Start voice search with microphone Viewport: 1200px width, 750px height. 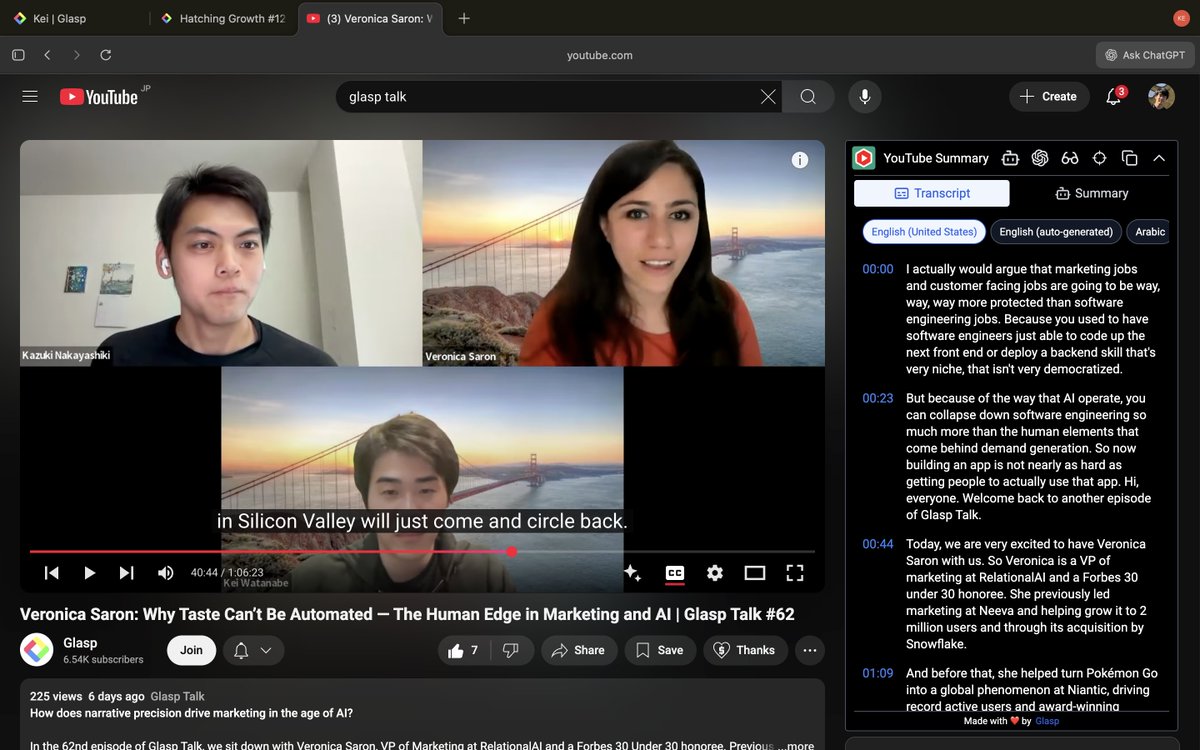click(865, 97)
